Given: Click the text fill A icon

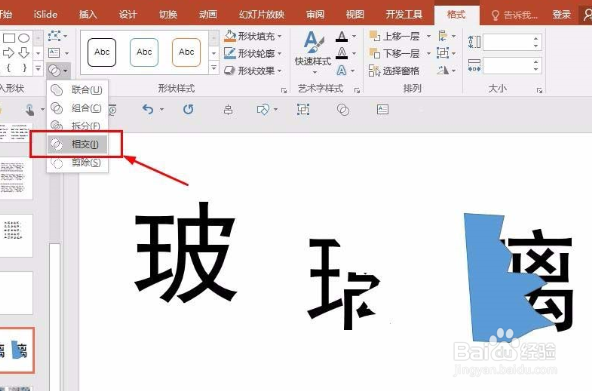Looking at the screenshot, I should pyautogui.click(x=342, y=36).
